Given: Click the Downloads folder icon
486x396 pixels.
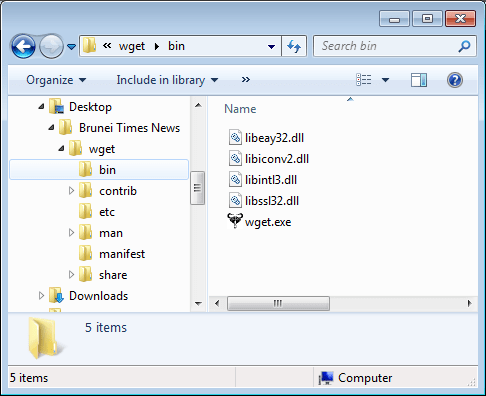Looking at the screenshot, I should coord(56,296).
